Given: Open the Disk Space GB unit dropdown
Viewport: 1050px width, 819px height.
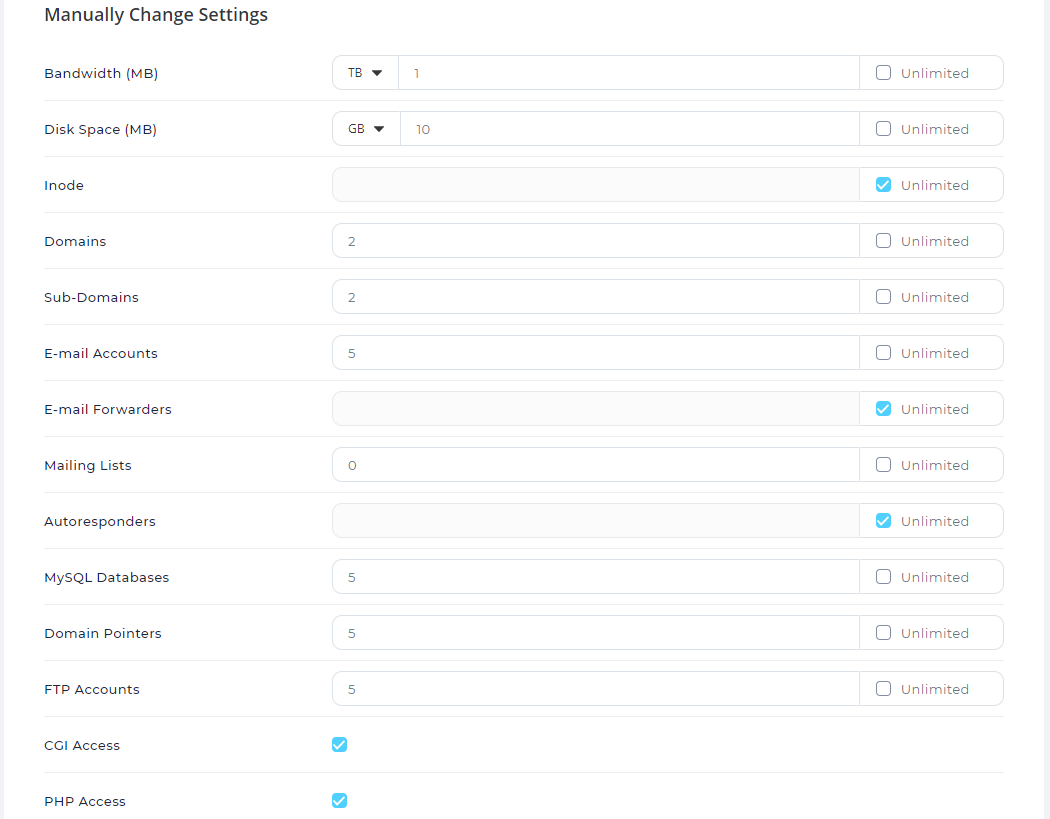Looking at the screenshot, I should [x=366, y=129].
